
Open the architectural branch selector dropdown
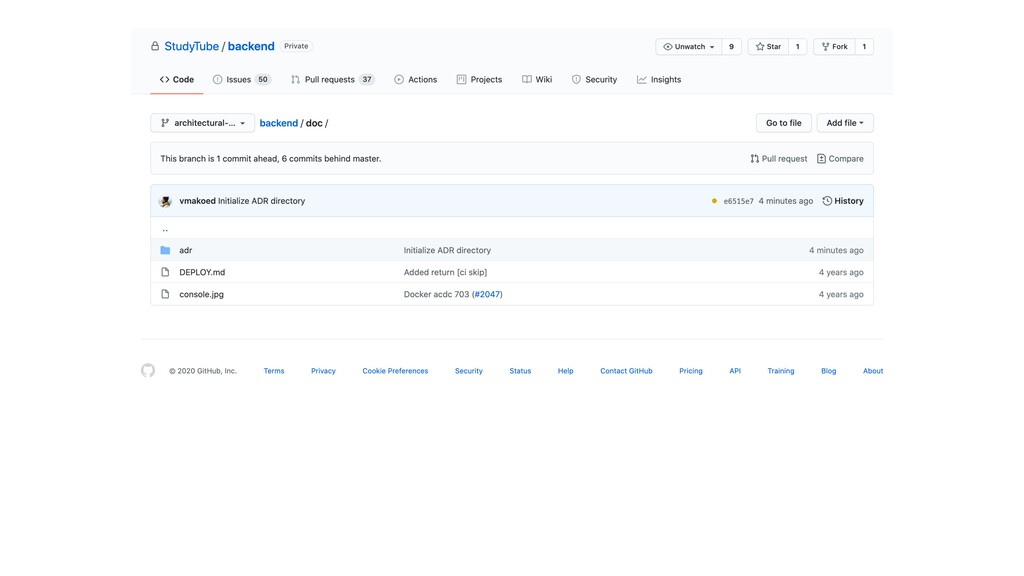click(x=202, y=123)
